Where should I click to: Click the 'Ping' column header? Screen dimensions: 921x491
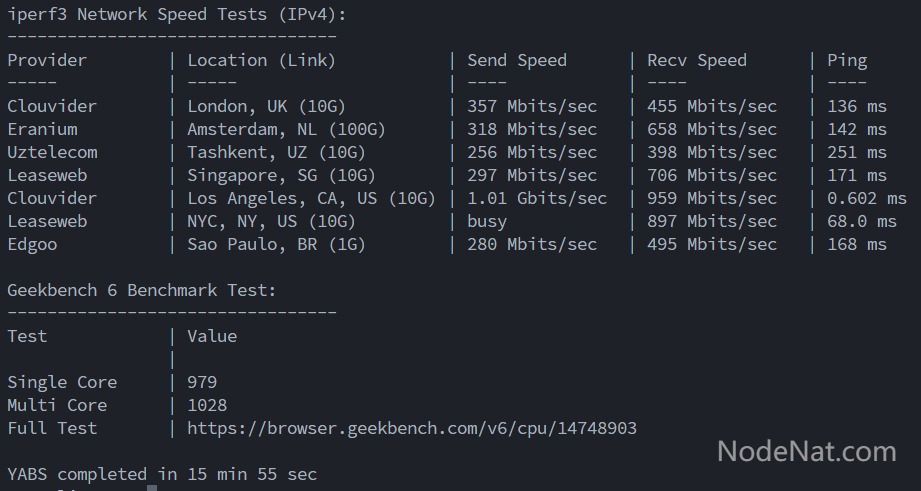point(846,60)
